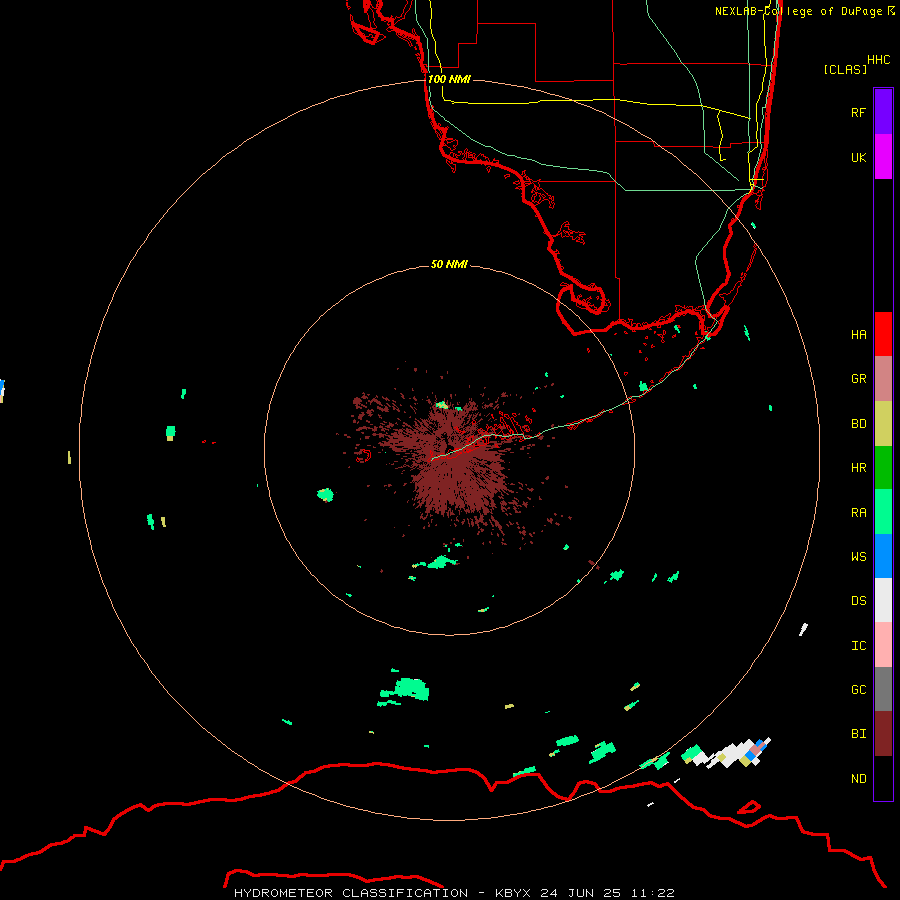Viewport: 900px width, 900px height.
Task: Click the HA legend label
Action: [858, 335]
